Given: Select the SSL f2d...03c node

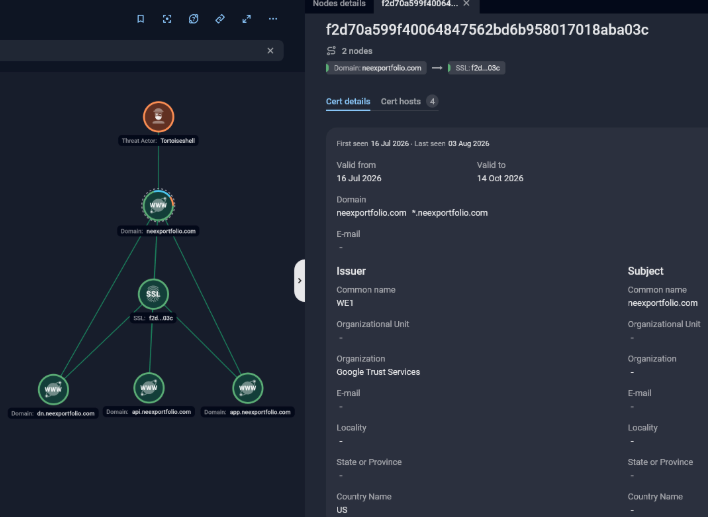Looking at the screenshot, I should click(x=154, y=294).
